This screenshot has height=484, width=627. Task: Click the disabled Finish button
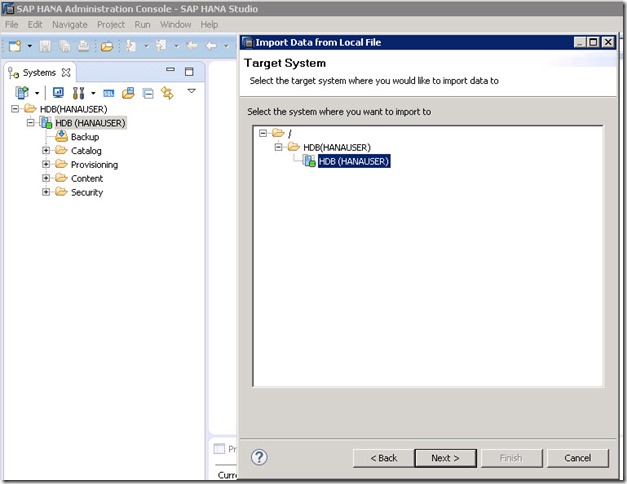[x=511, y=458]
